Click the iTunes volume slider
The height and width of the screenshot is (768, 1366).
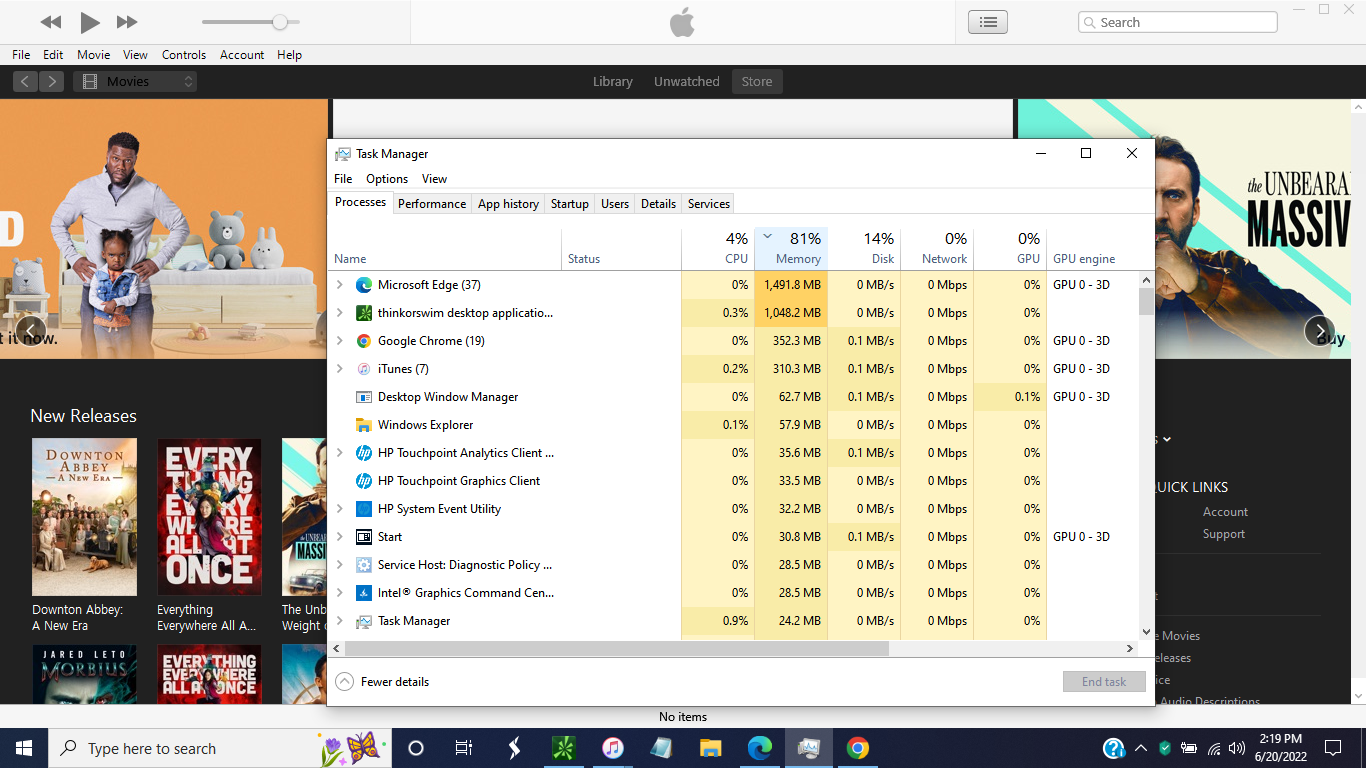pyautogui.click(x=250, y=22)
